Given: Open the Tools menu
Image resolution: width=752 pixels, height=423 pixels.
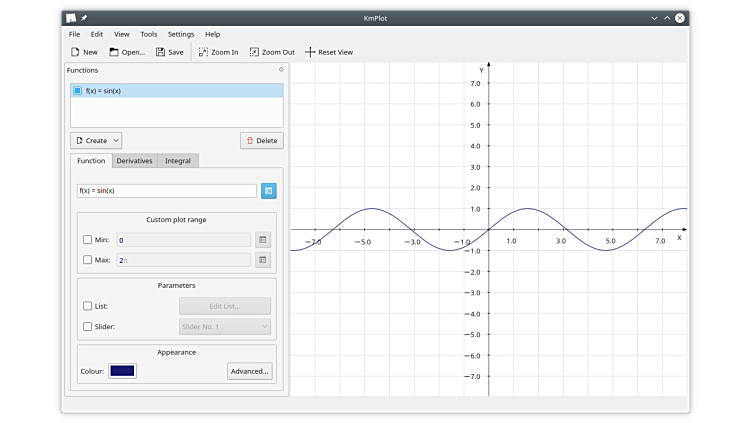Looking at the screenshot, I should (149, 34).
